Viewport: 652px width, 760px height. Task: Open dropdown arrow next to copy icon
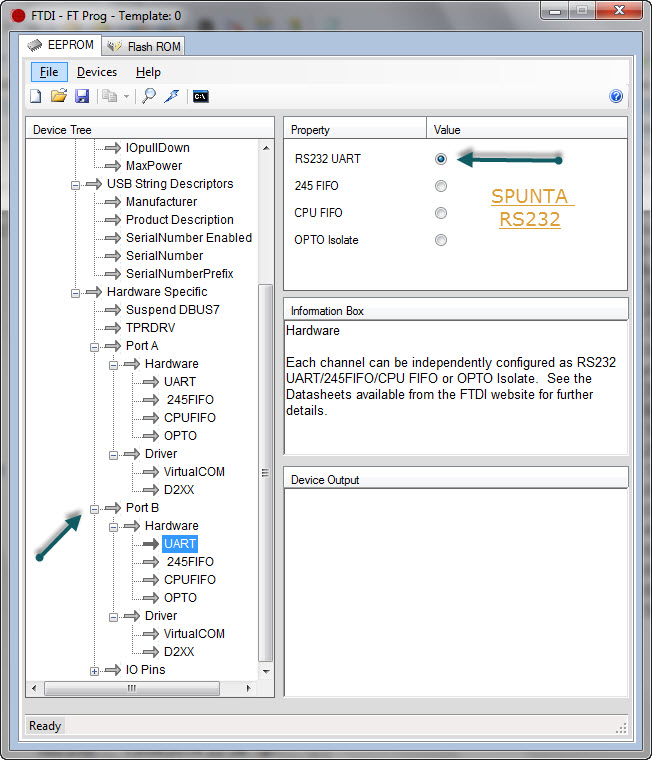[x=126, y=96]
